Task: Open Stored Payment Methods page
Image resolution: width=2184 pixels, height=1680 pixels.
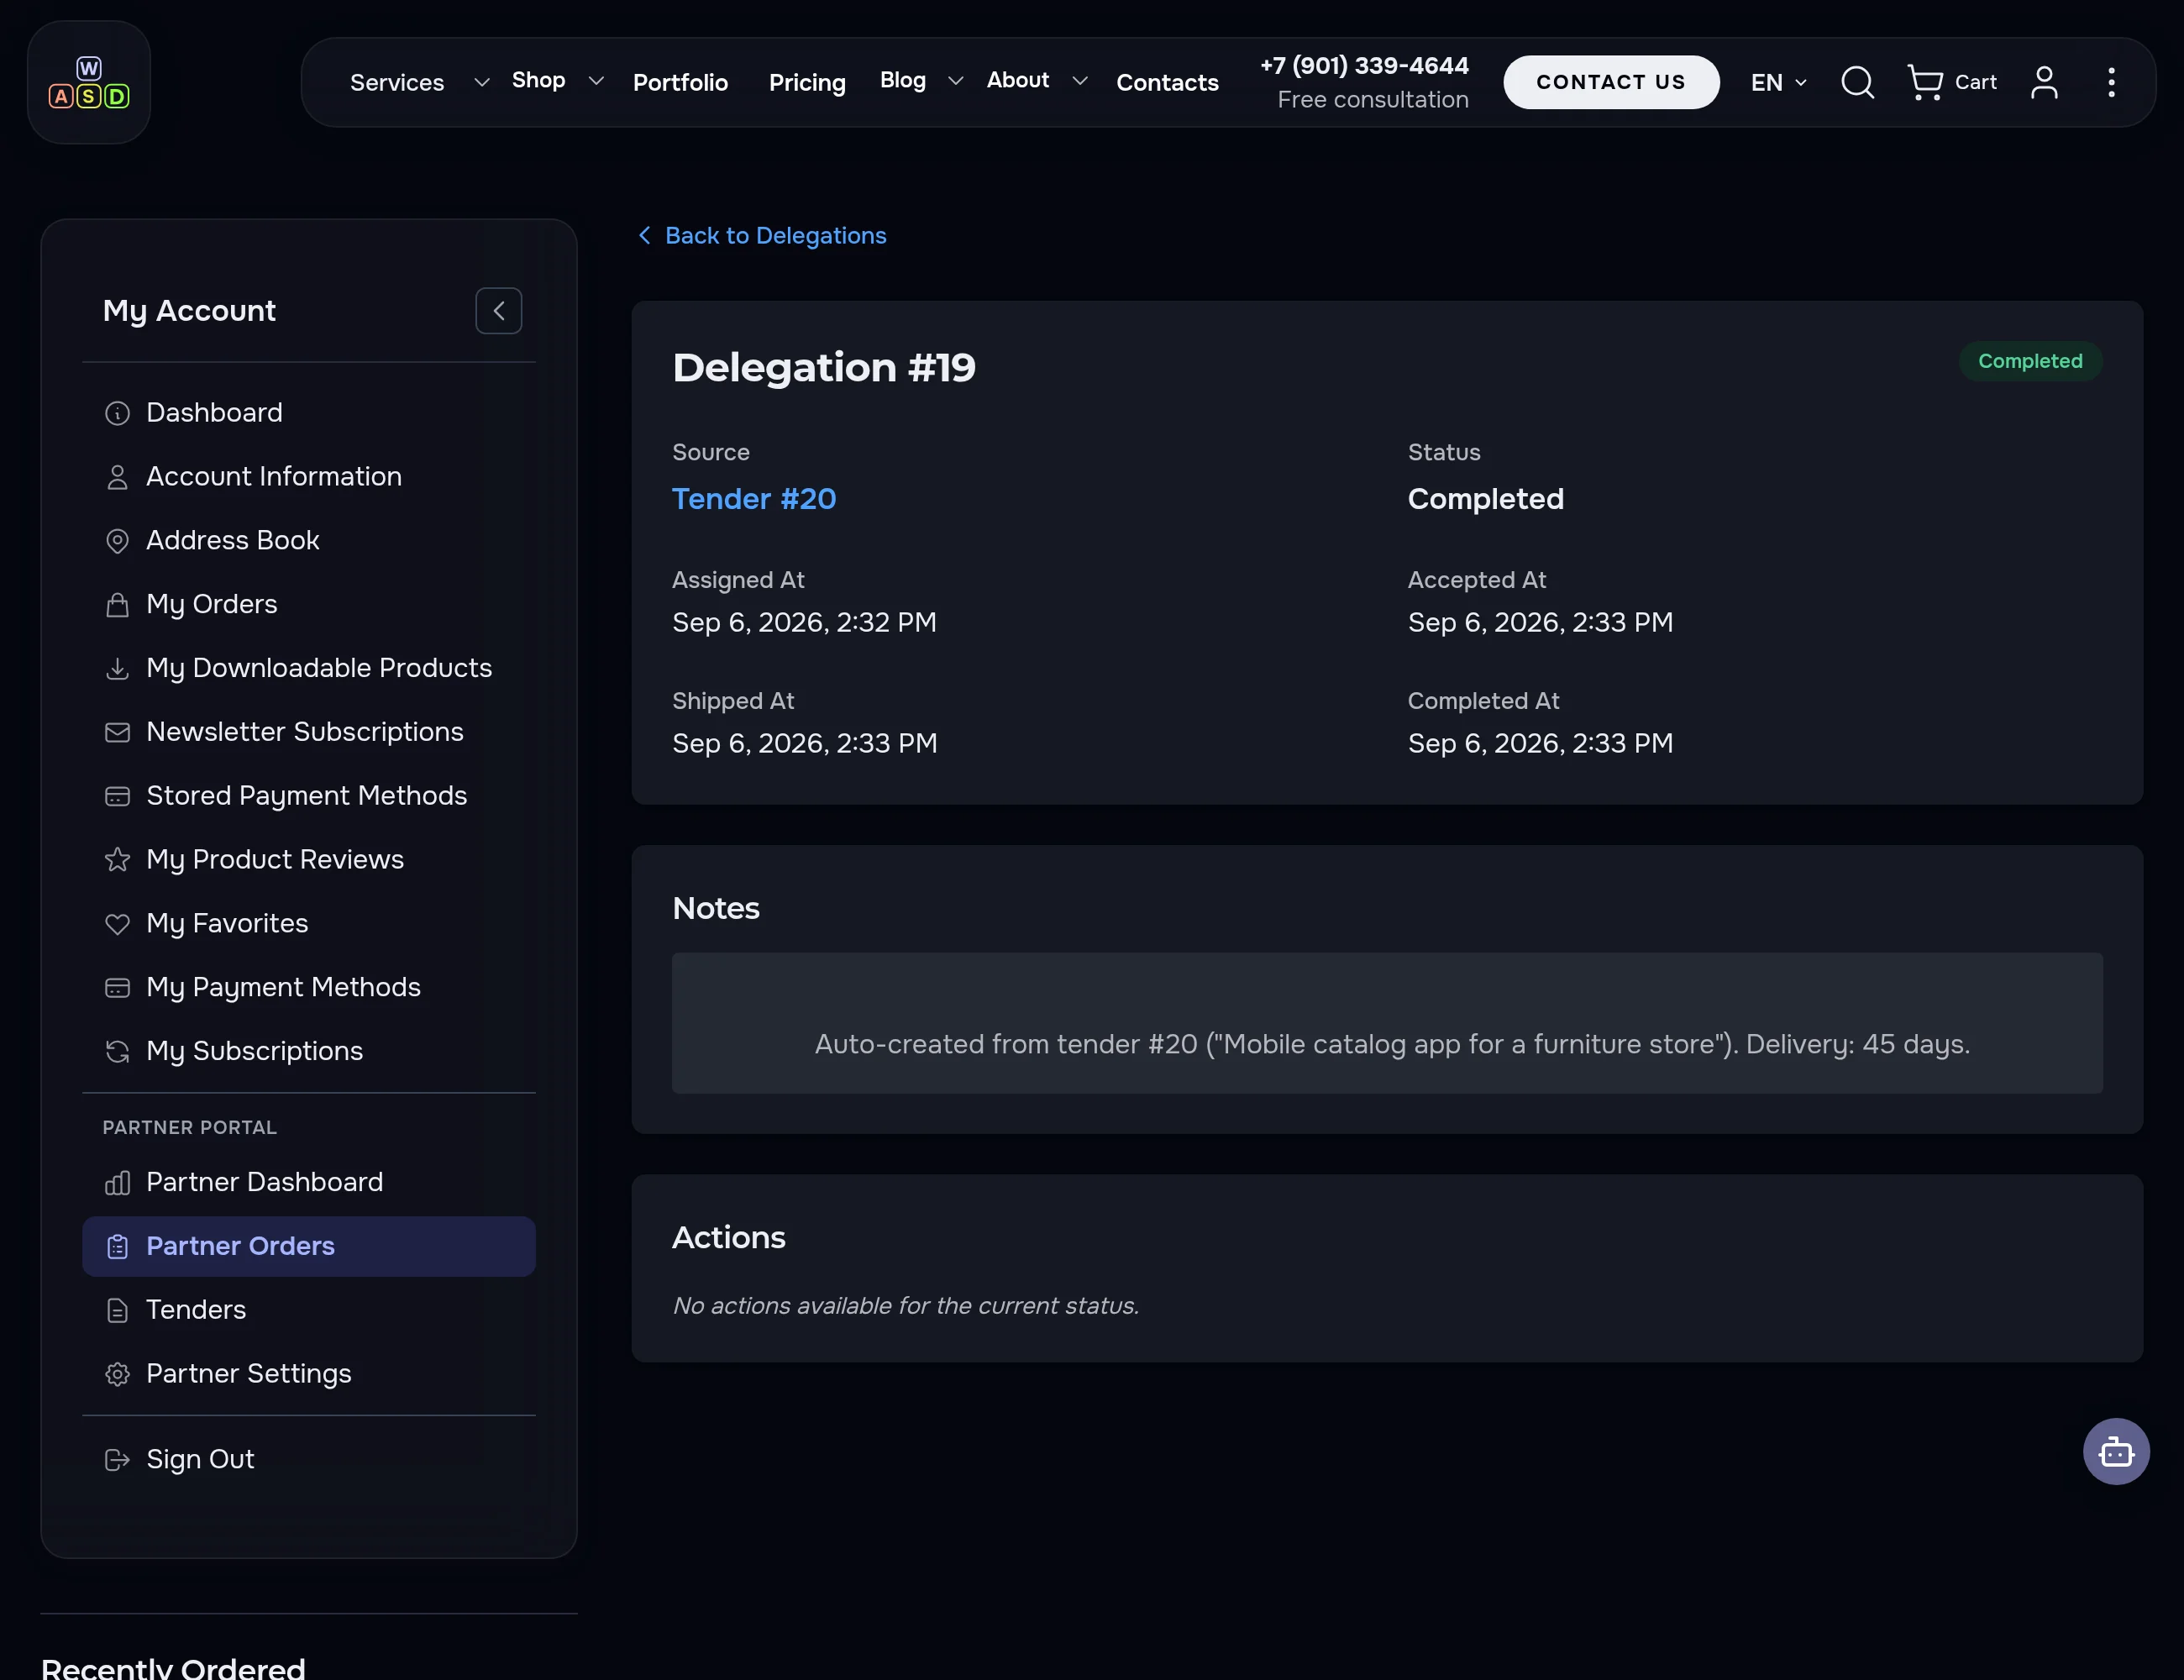Action: pyautogui.click(x=308, y=796)
